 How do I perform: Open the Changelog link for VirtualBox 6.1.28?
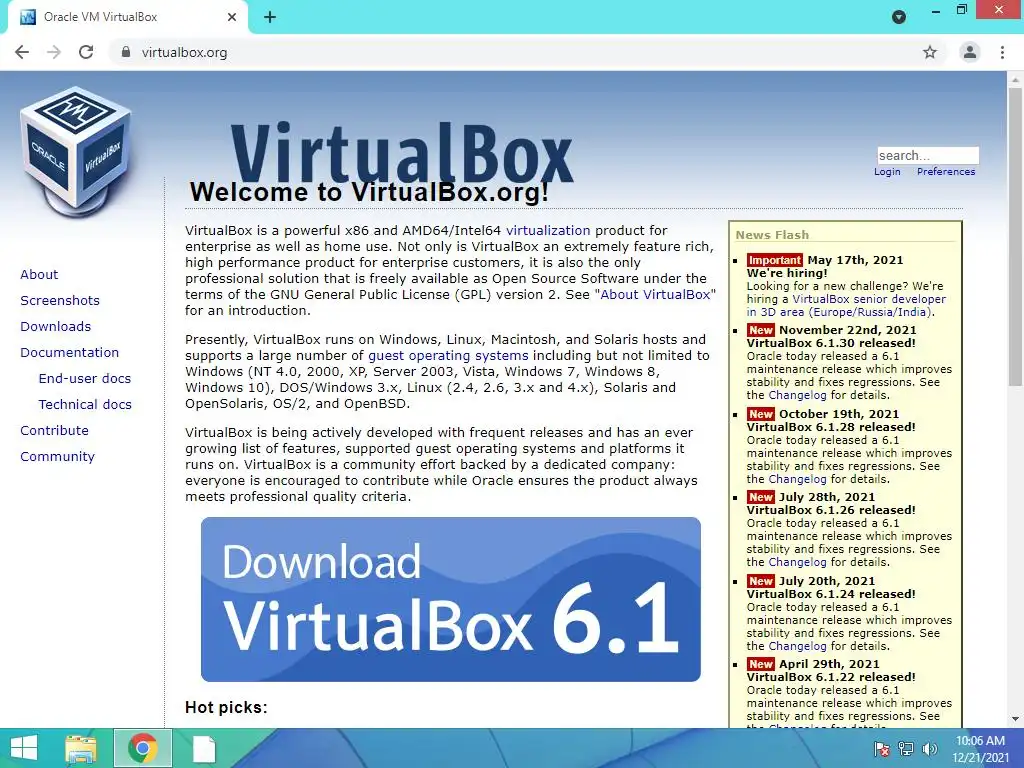(797, 479)
